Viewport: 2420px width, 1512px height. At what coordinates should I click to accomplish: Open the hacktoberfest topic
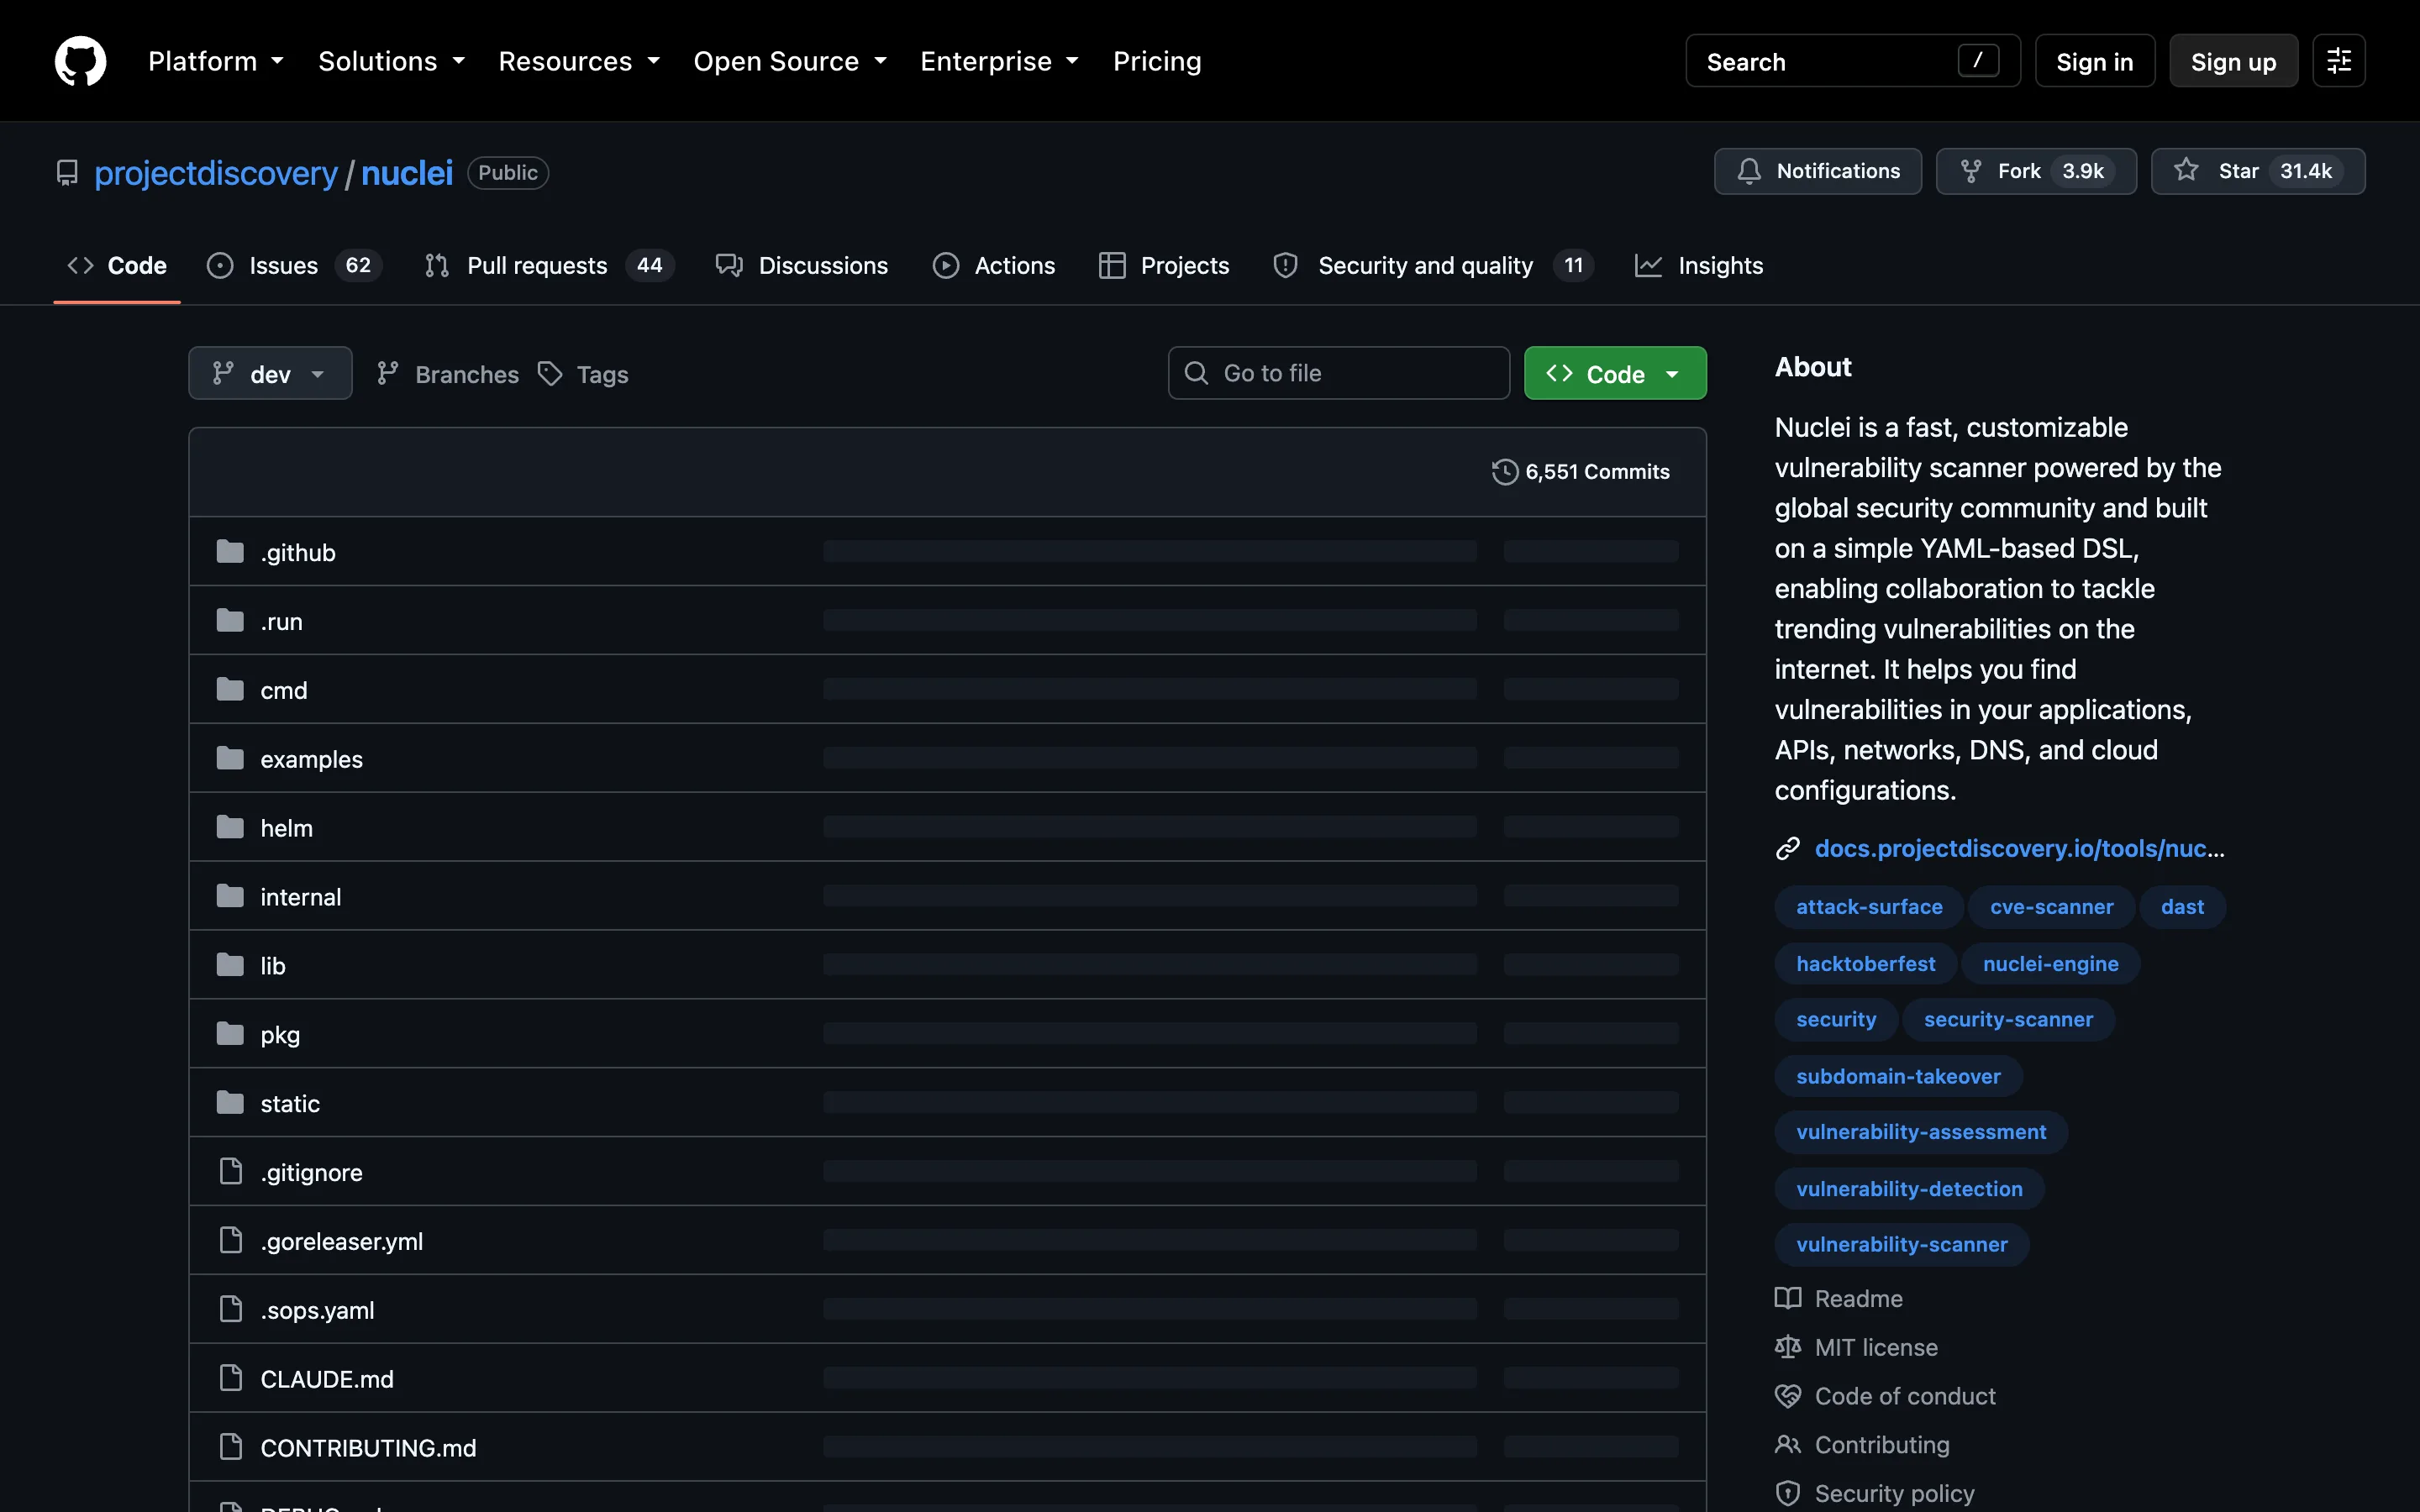click(x=1865, y=964)
